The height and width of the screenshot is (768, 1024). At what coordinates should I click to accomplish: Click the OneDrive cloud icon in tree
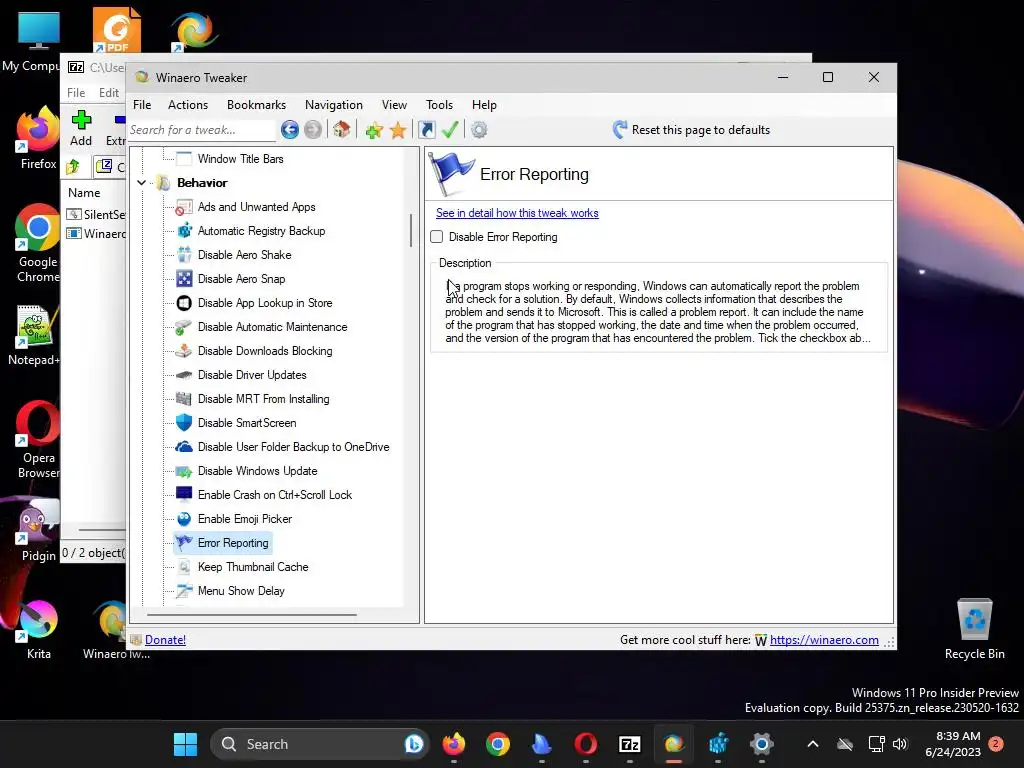184,447
